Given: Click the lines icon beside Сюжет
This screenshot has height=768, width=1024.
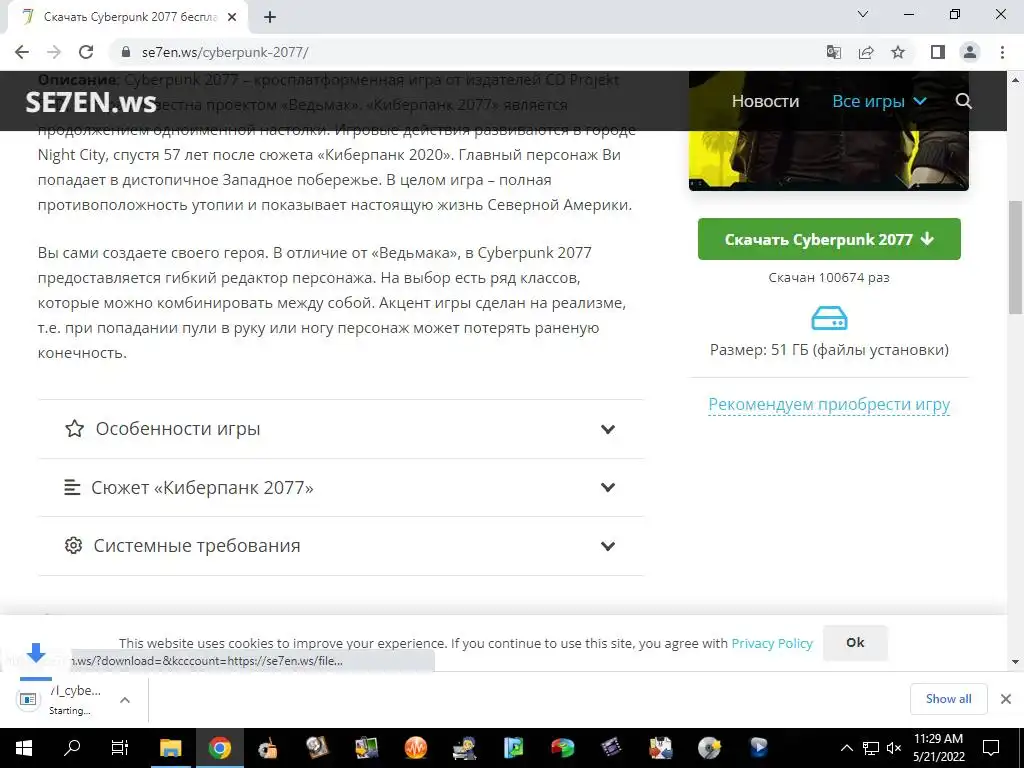Looking at the screenshot, I should pyautogui.click(x=72, y=487).
